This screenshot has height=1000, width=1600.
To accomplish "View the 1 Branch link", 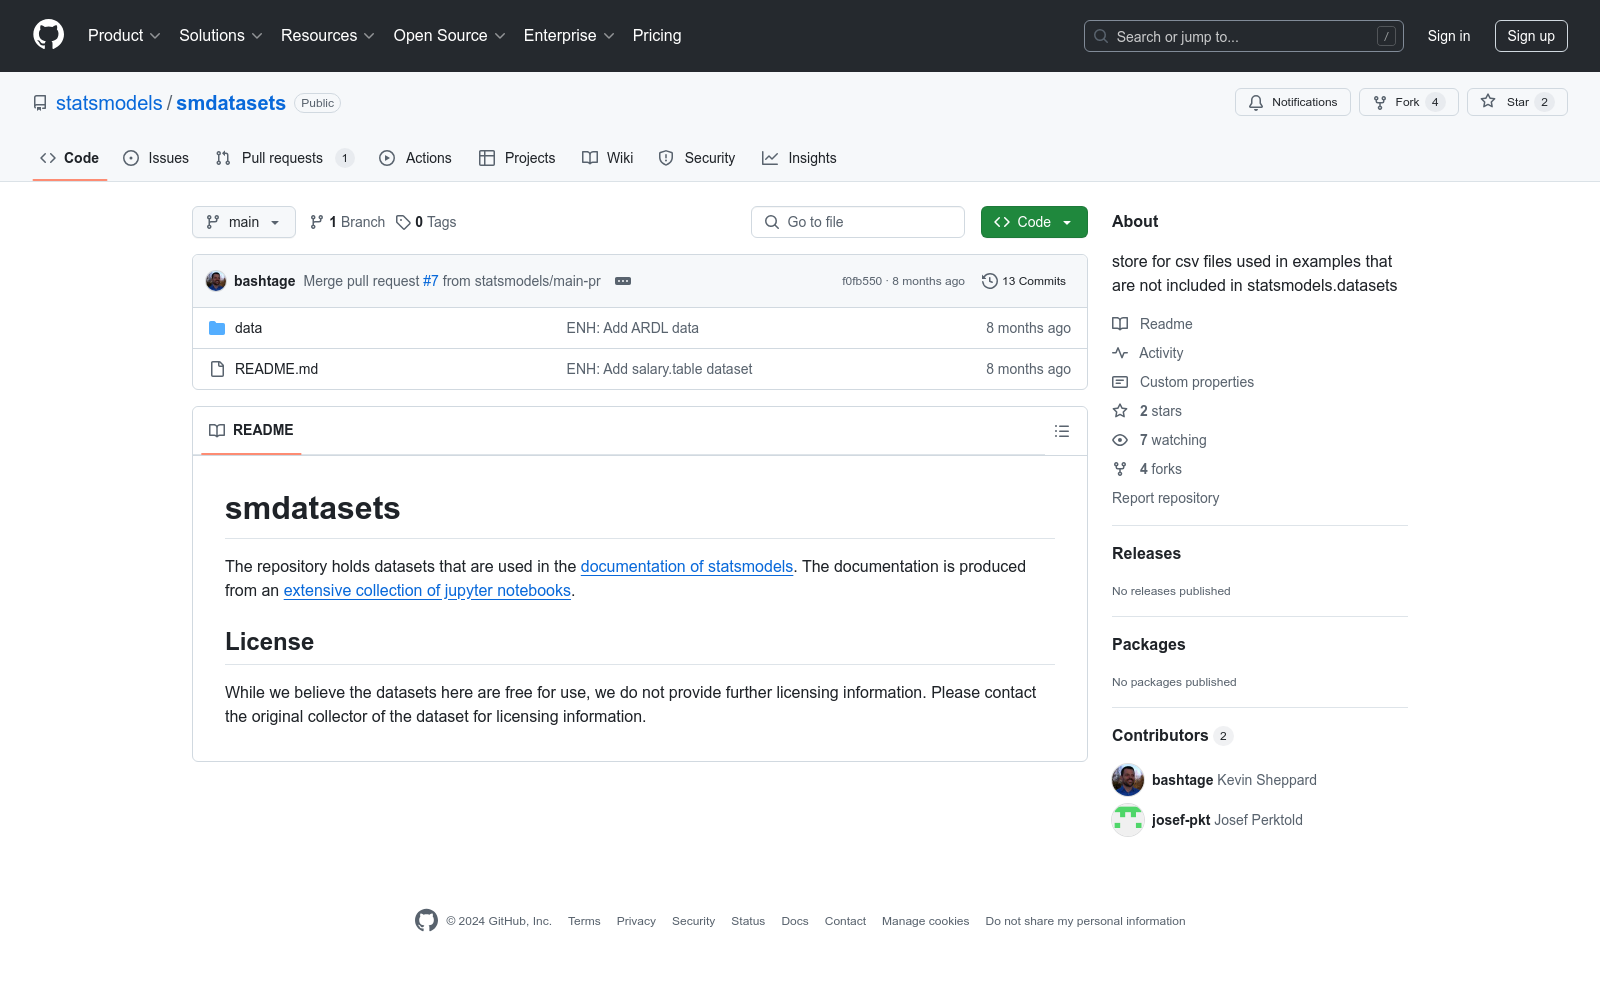I will point(347,222).
